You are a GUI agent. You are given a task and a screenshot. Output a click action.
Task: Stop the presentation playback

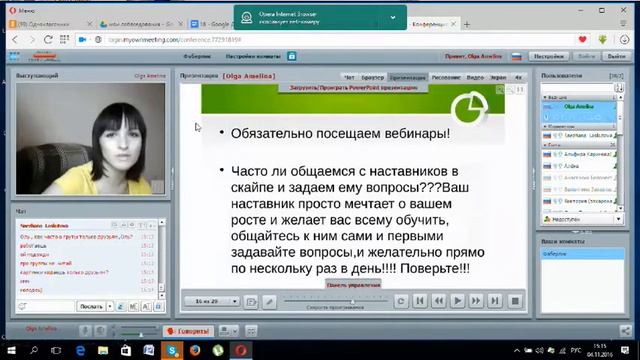[515, 301]
